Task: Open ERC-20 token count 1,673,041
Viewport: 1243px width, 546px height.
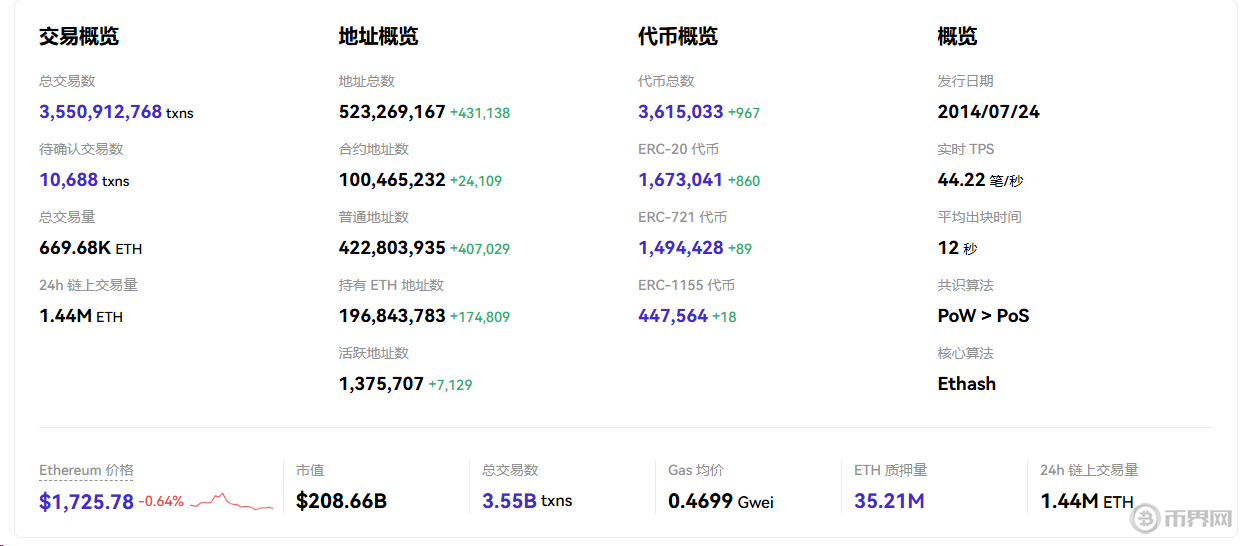Action: (680, 180)
